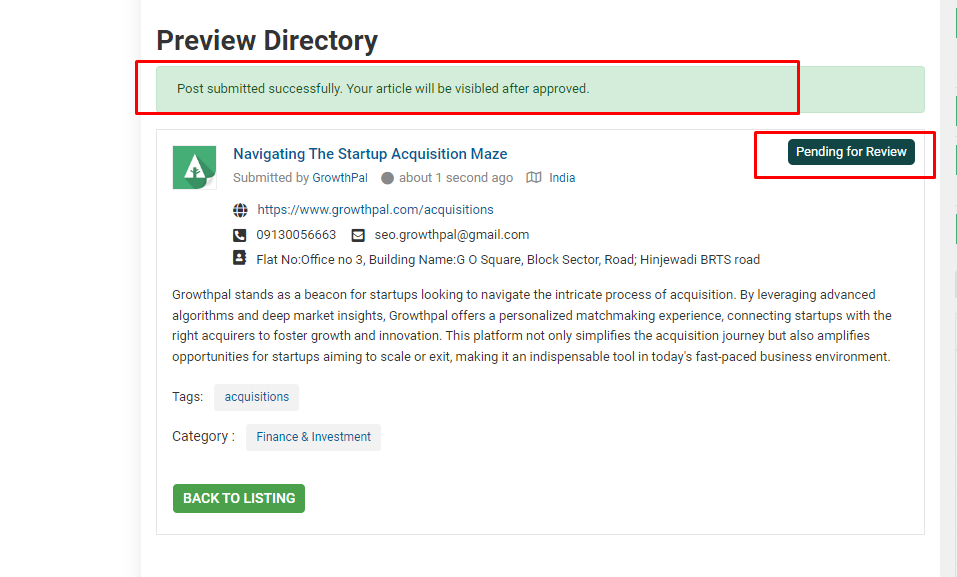Open GrowthPal submitter profile link
Image resolution: width=957 pixels, height=577 pixels.
[340, 178]
